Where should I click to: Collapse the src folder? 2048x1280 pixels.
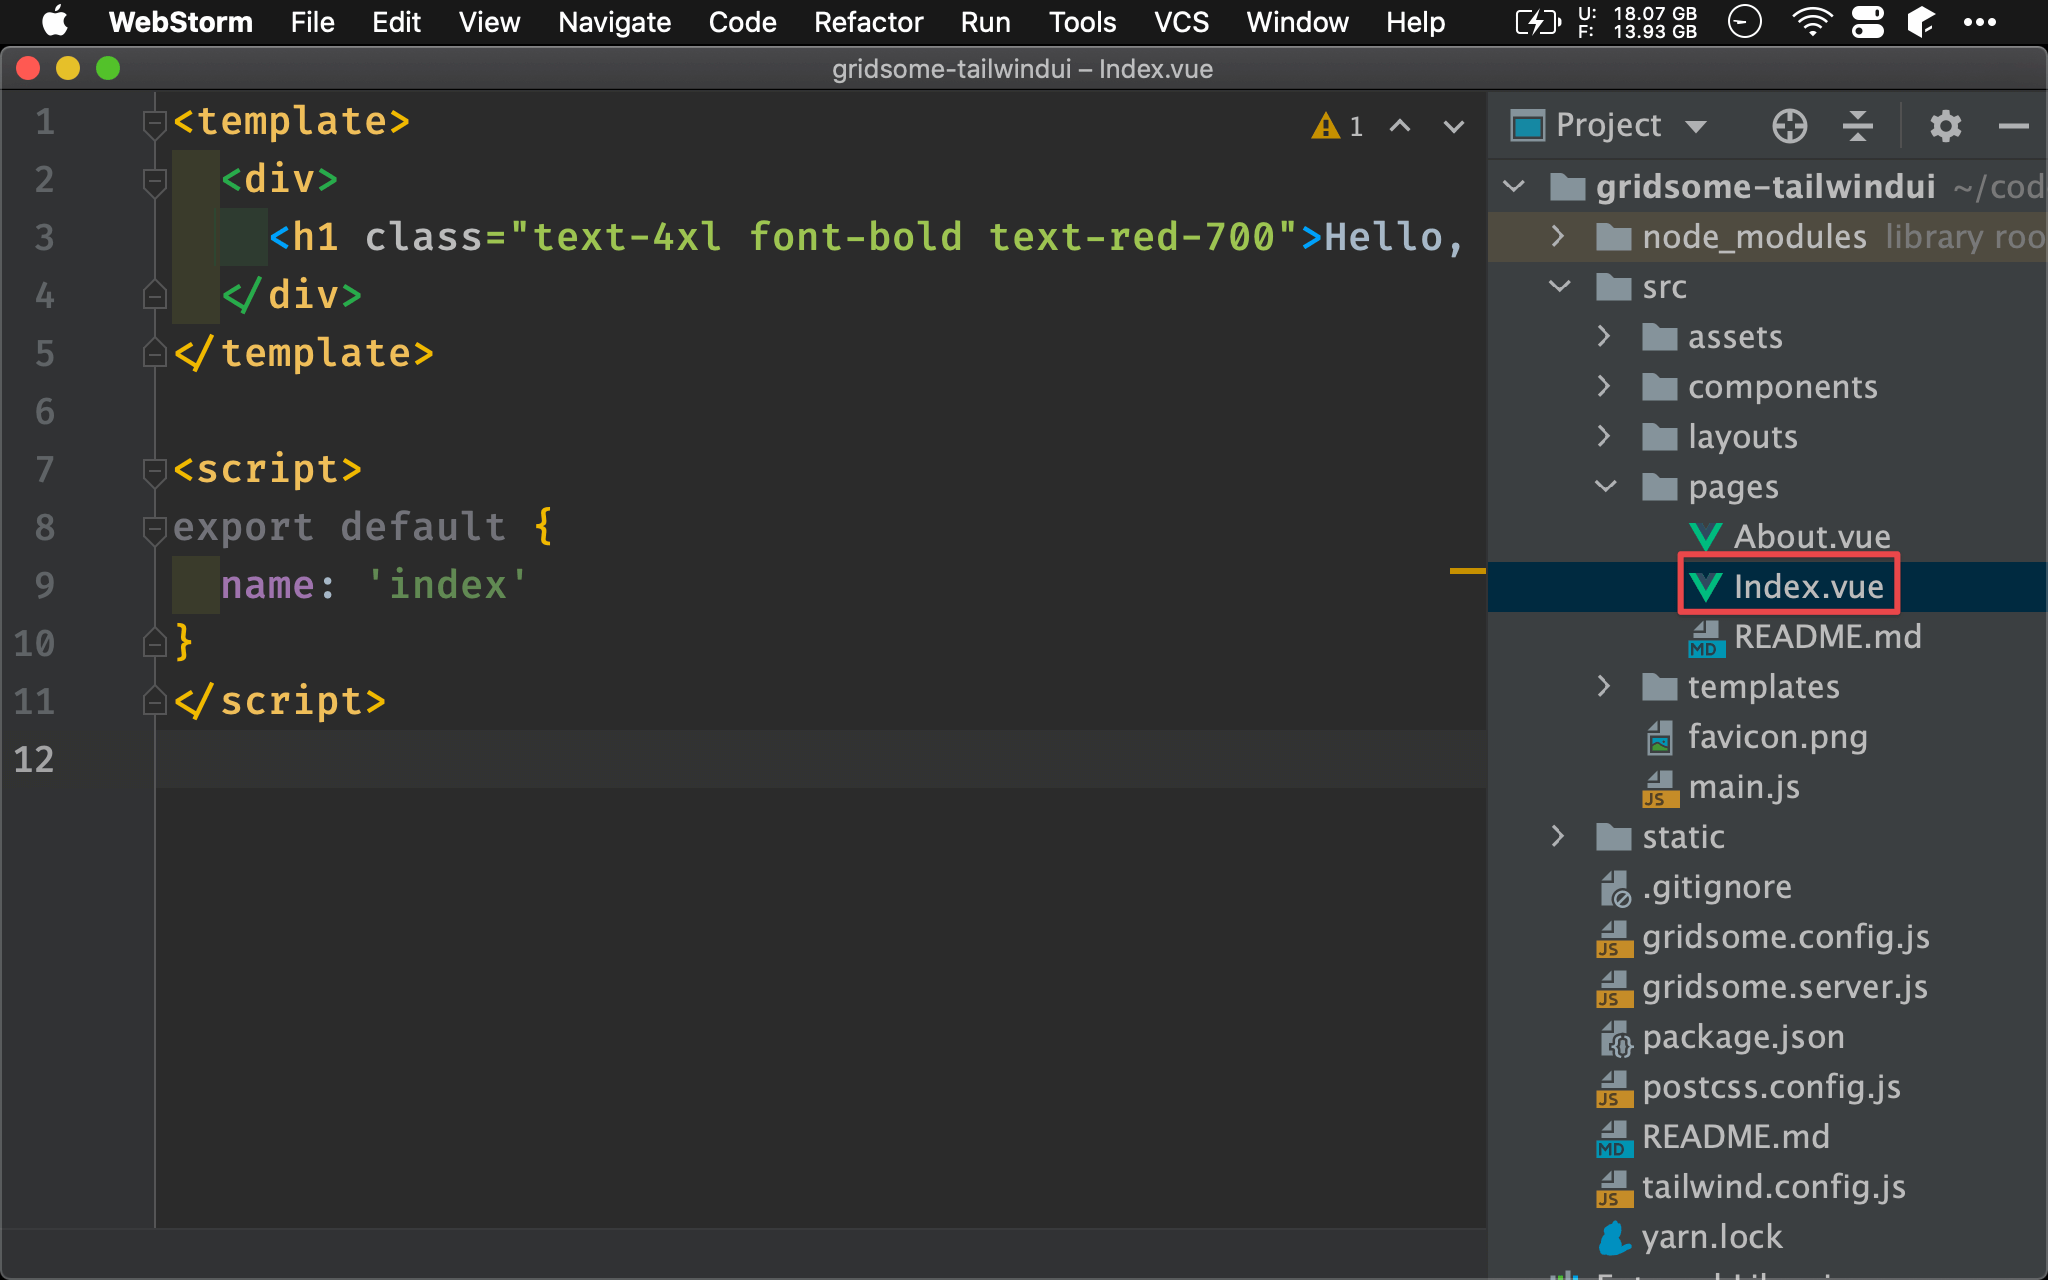pos(1560,287)
